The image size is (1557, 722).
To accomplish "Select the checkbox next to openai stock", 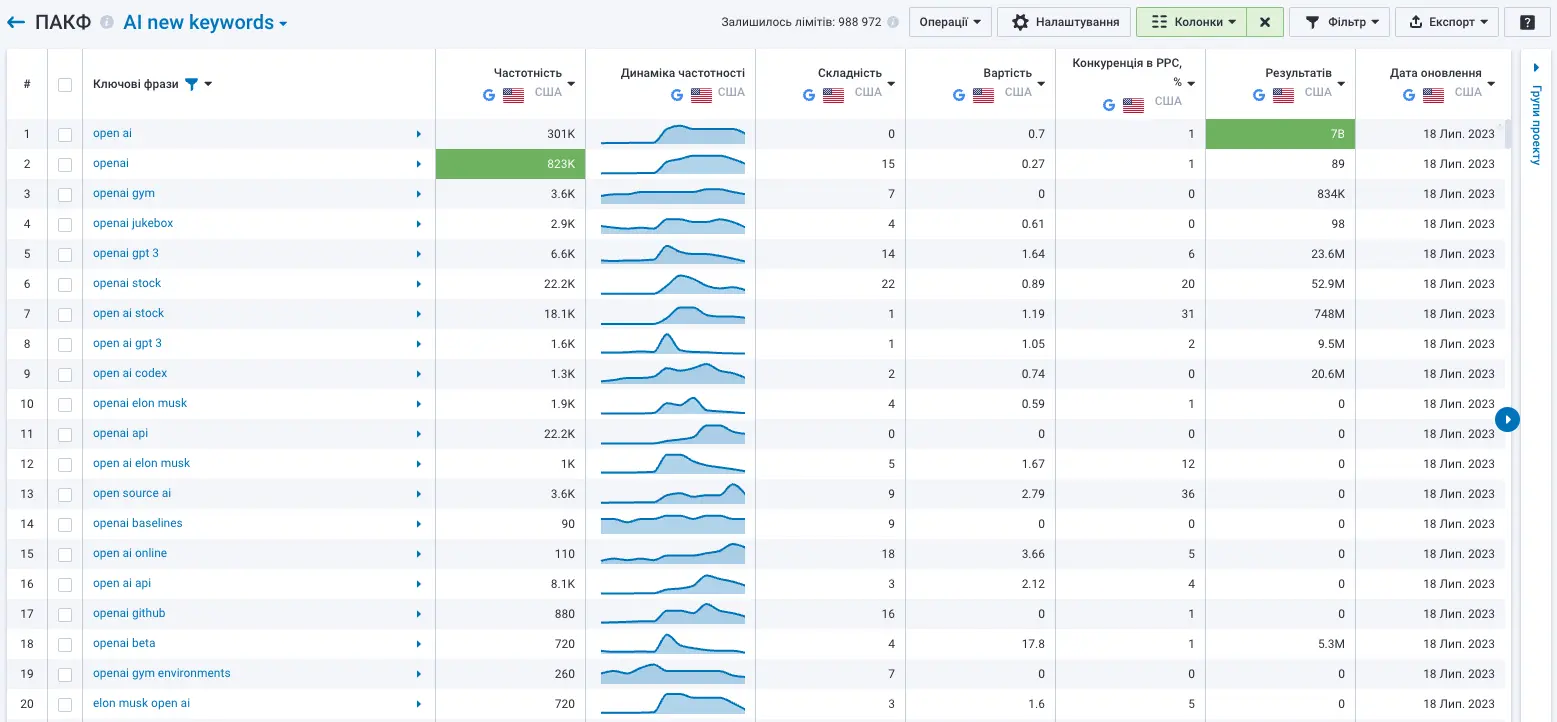I will 64,283.
